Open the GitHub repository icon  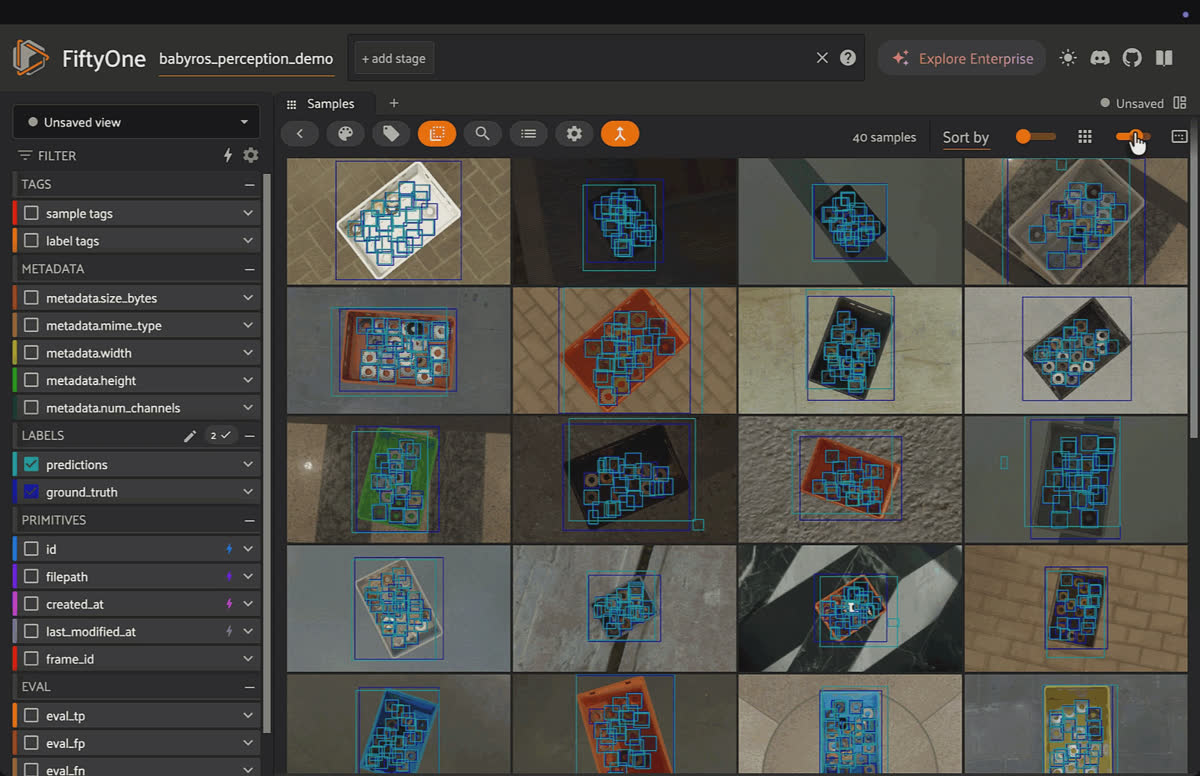pos(1132,58)
